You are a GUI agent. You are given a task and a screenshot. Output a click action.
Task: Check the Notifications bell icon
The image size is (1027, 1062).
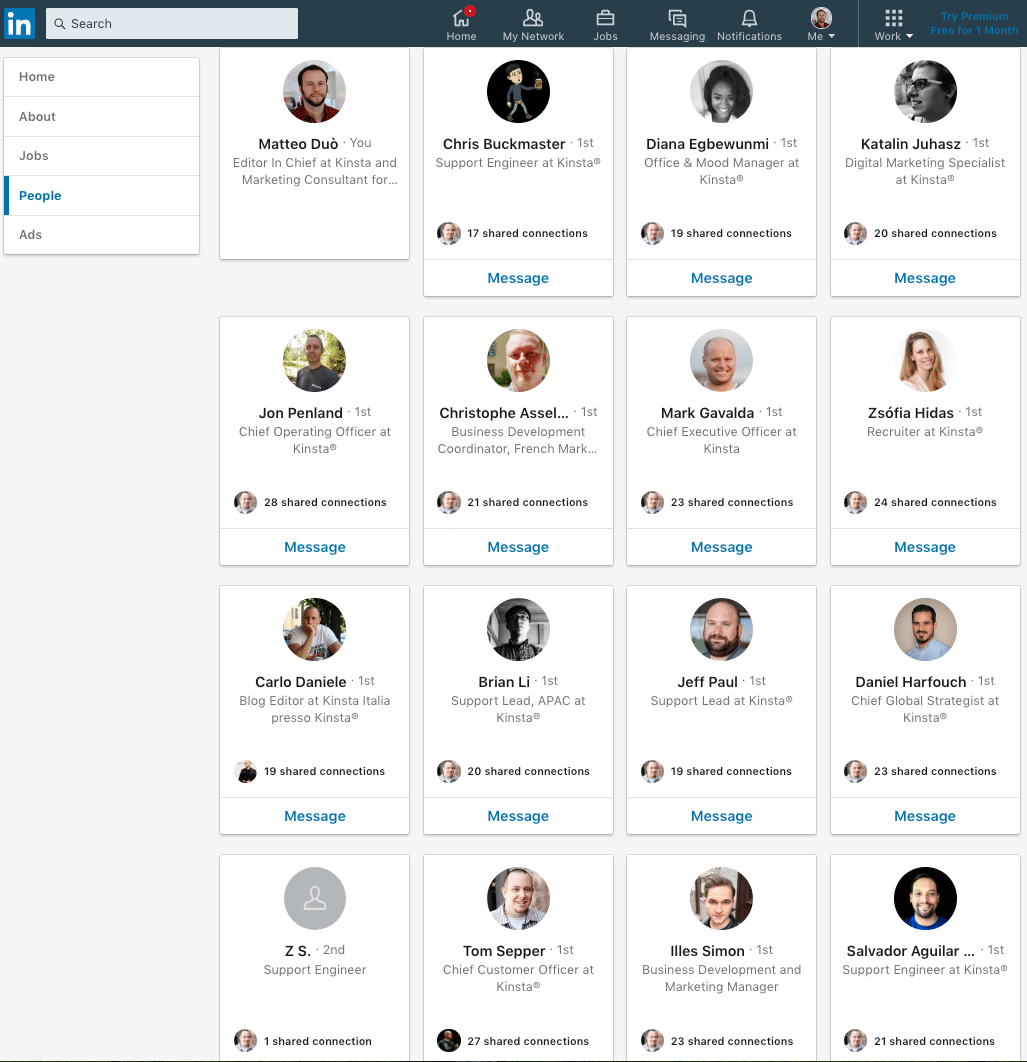pyautogui.click(x=749, y=17)
